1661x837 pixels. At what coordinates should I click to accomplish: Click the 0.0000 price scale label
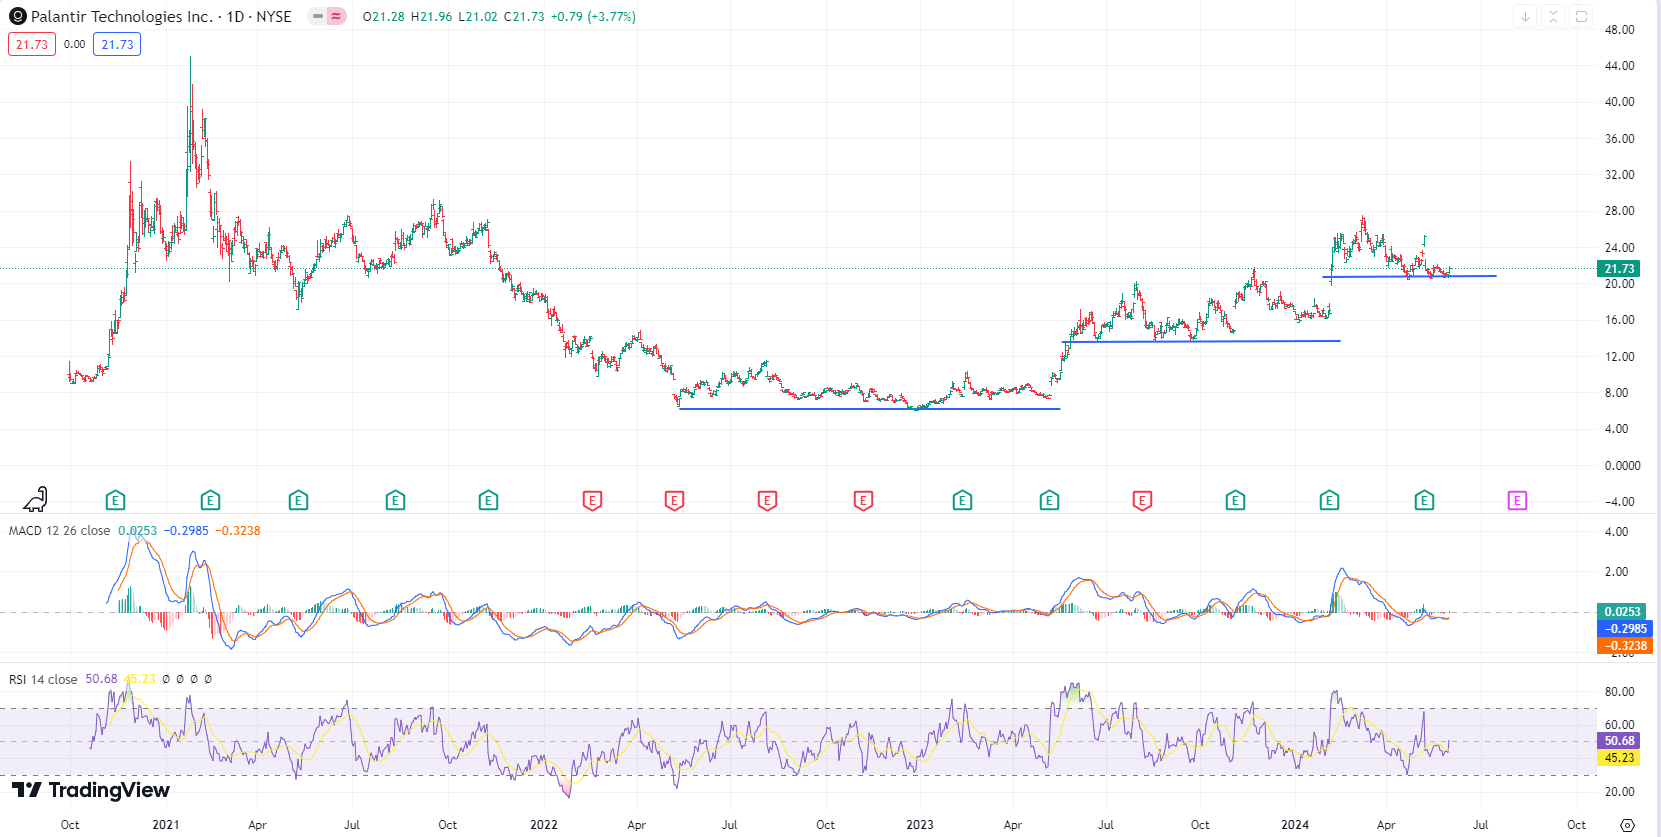1622,466
